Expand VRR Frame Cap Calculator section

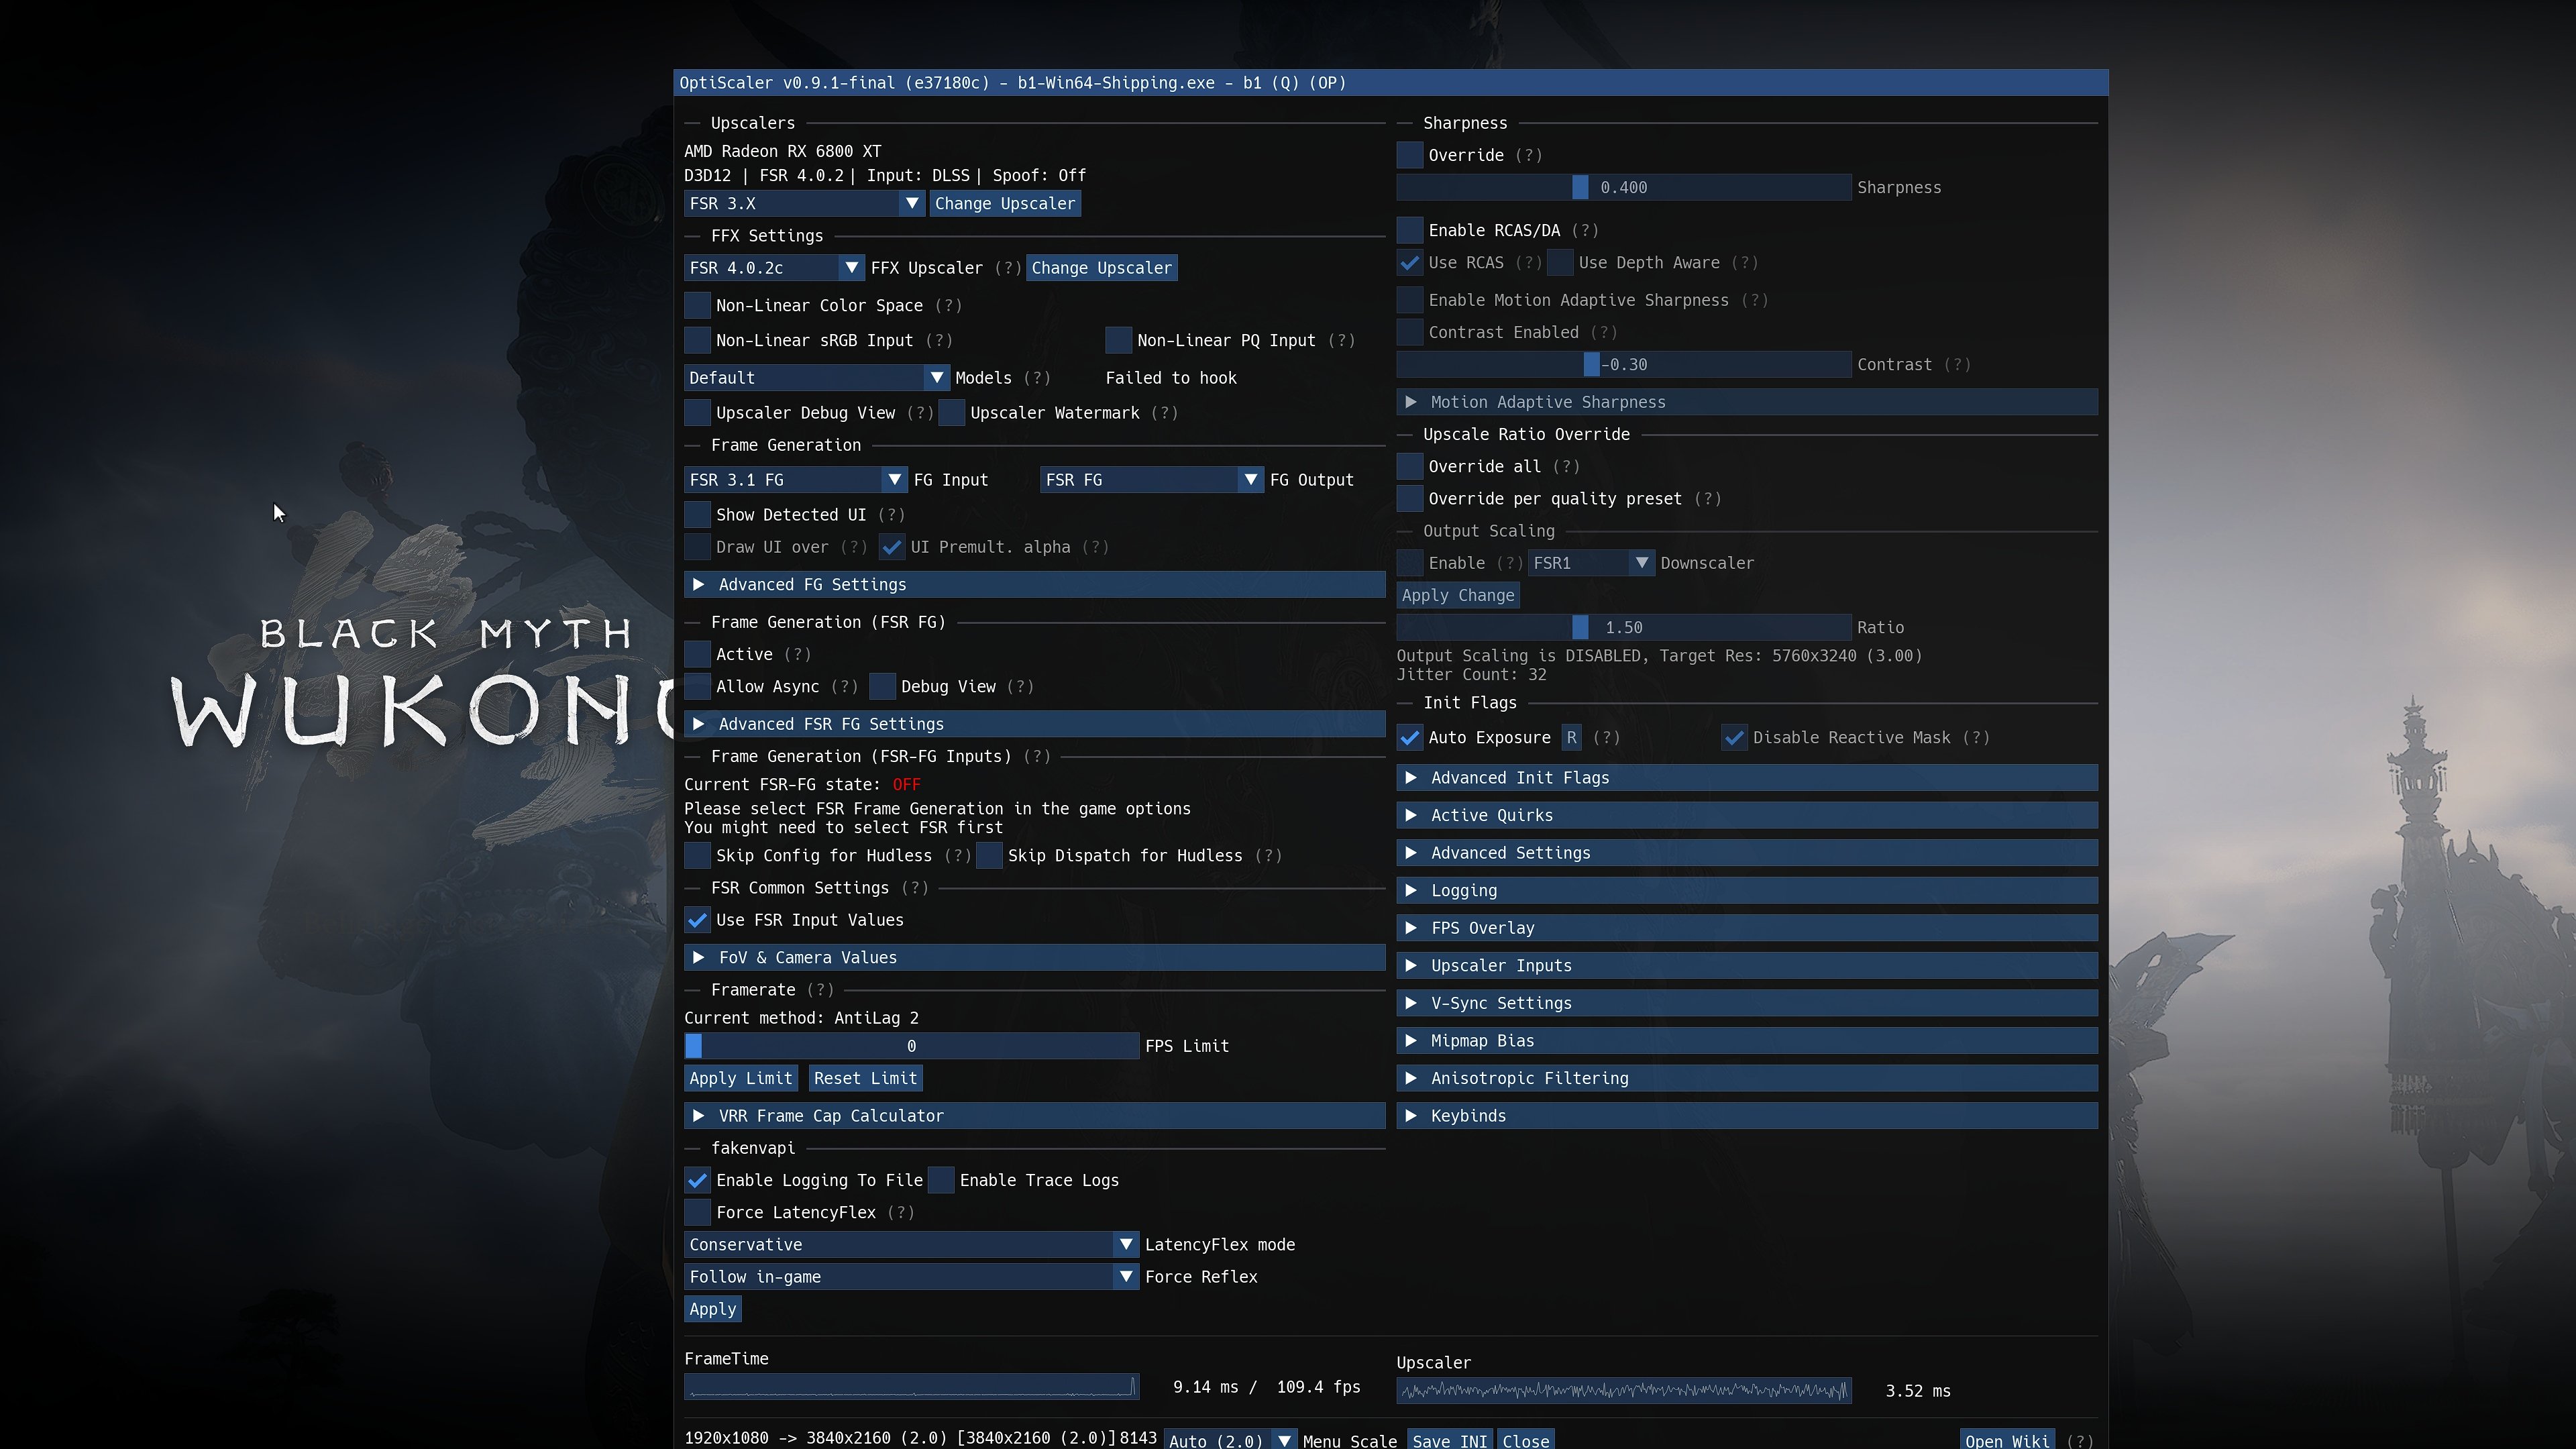[x=1035, y=1116]
